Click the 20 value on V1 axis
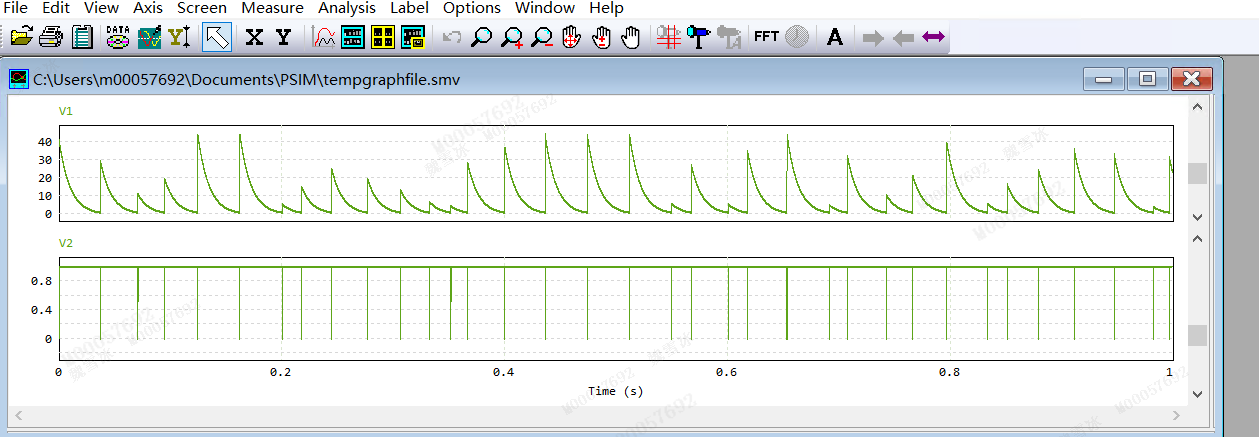This screenshot has width=1259, height=437. coord(44,178)
